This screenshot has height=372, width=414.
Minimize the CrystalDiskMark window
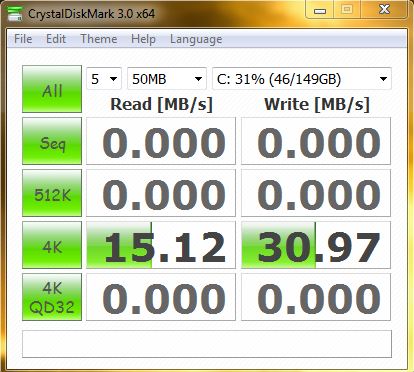(320, 10)
